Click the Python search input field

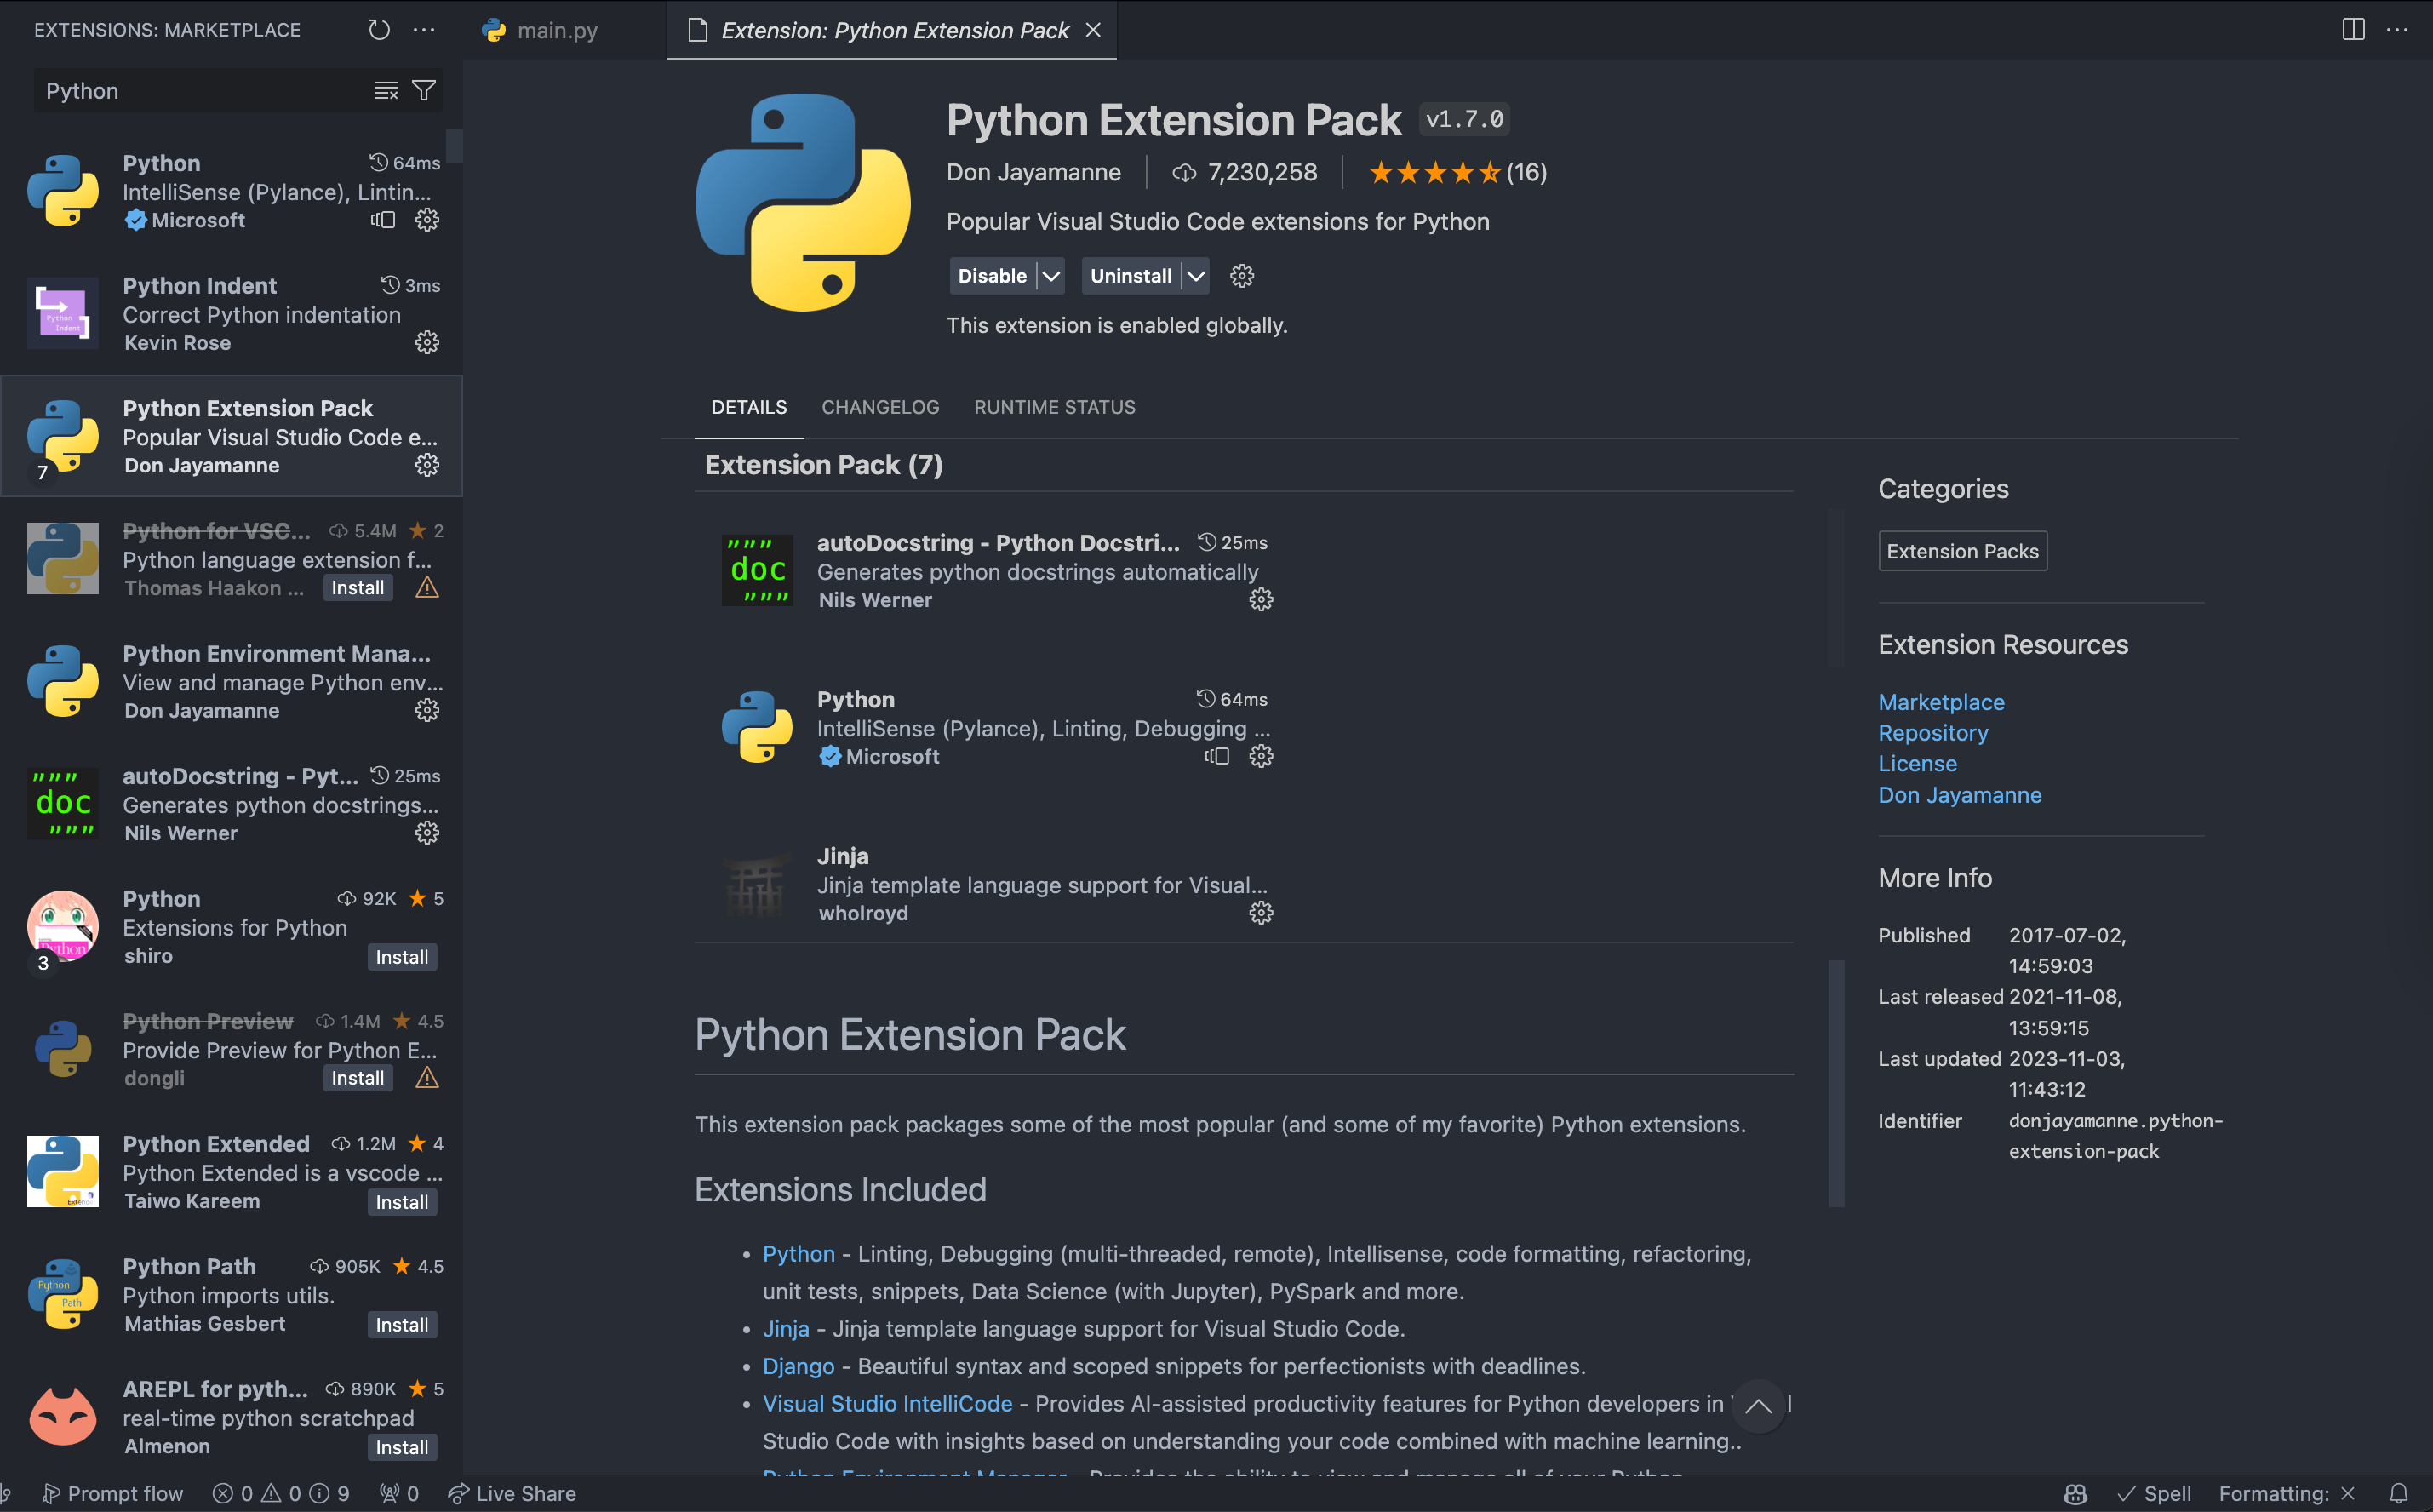[x=200, y=91]
